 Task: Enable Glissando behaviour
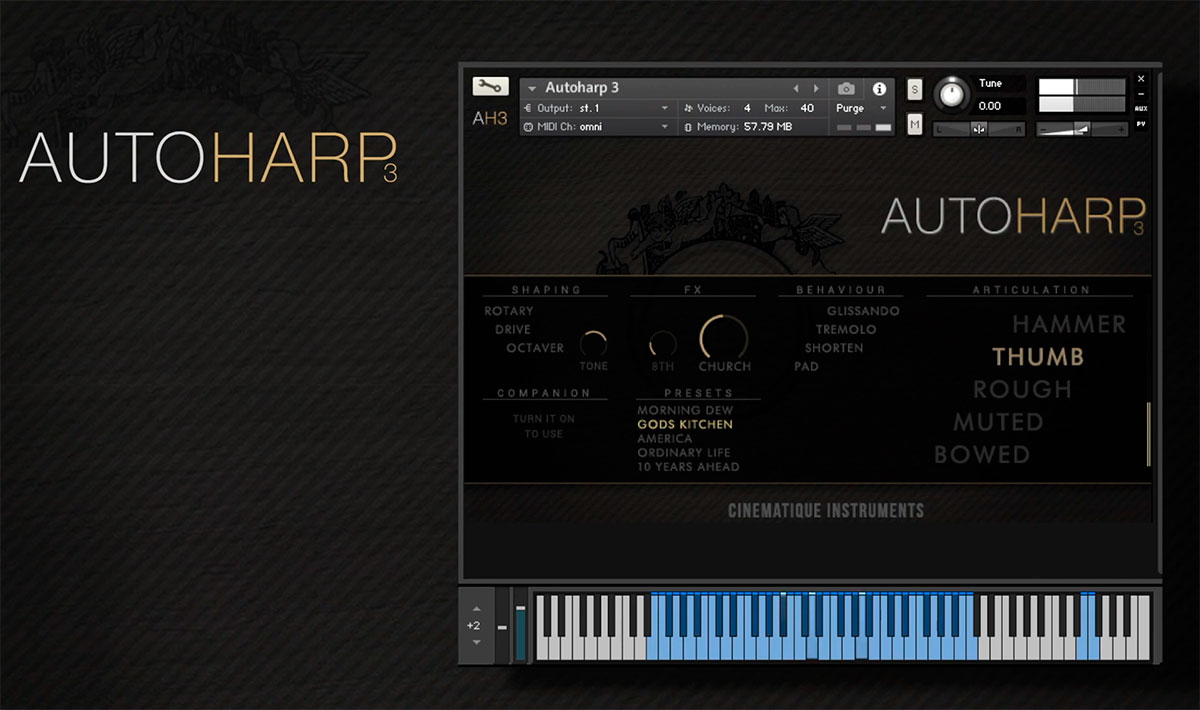point(863,311)
